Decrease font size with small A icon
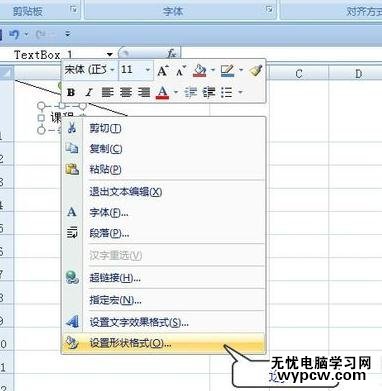Screen dimensions: 382x391 click(x=181, y=71)
